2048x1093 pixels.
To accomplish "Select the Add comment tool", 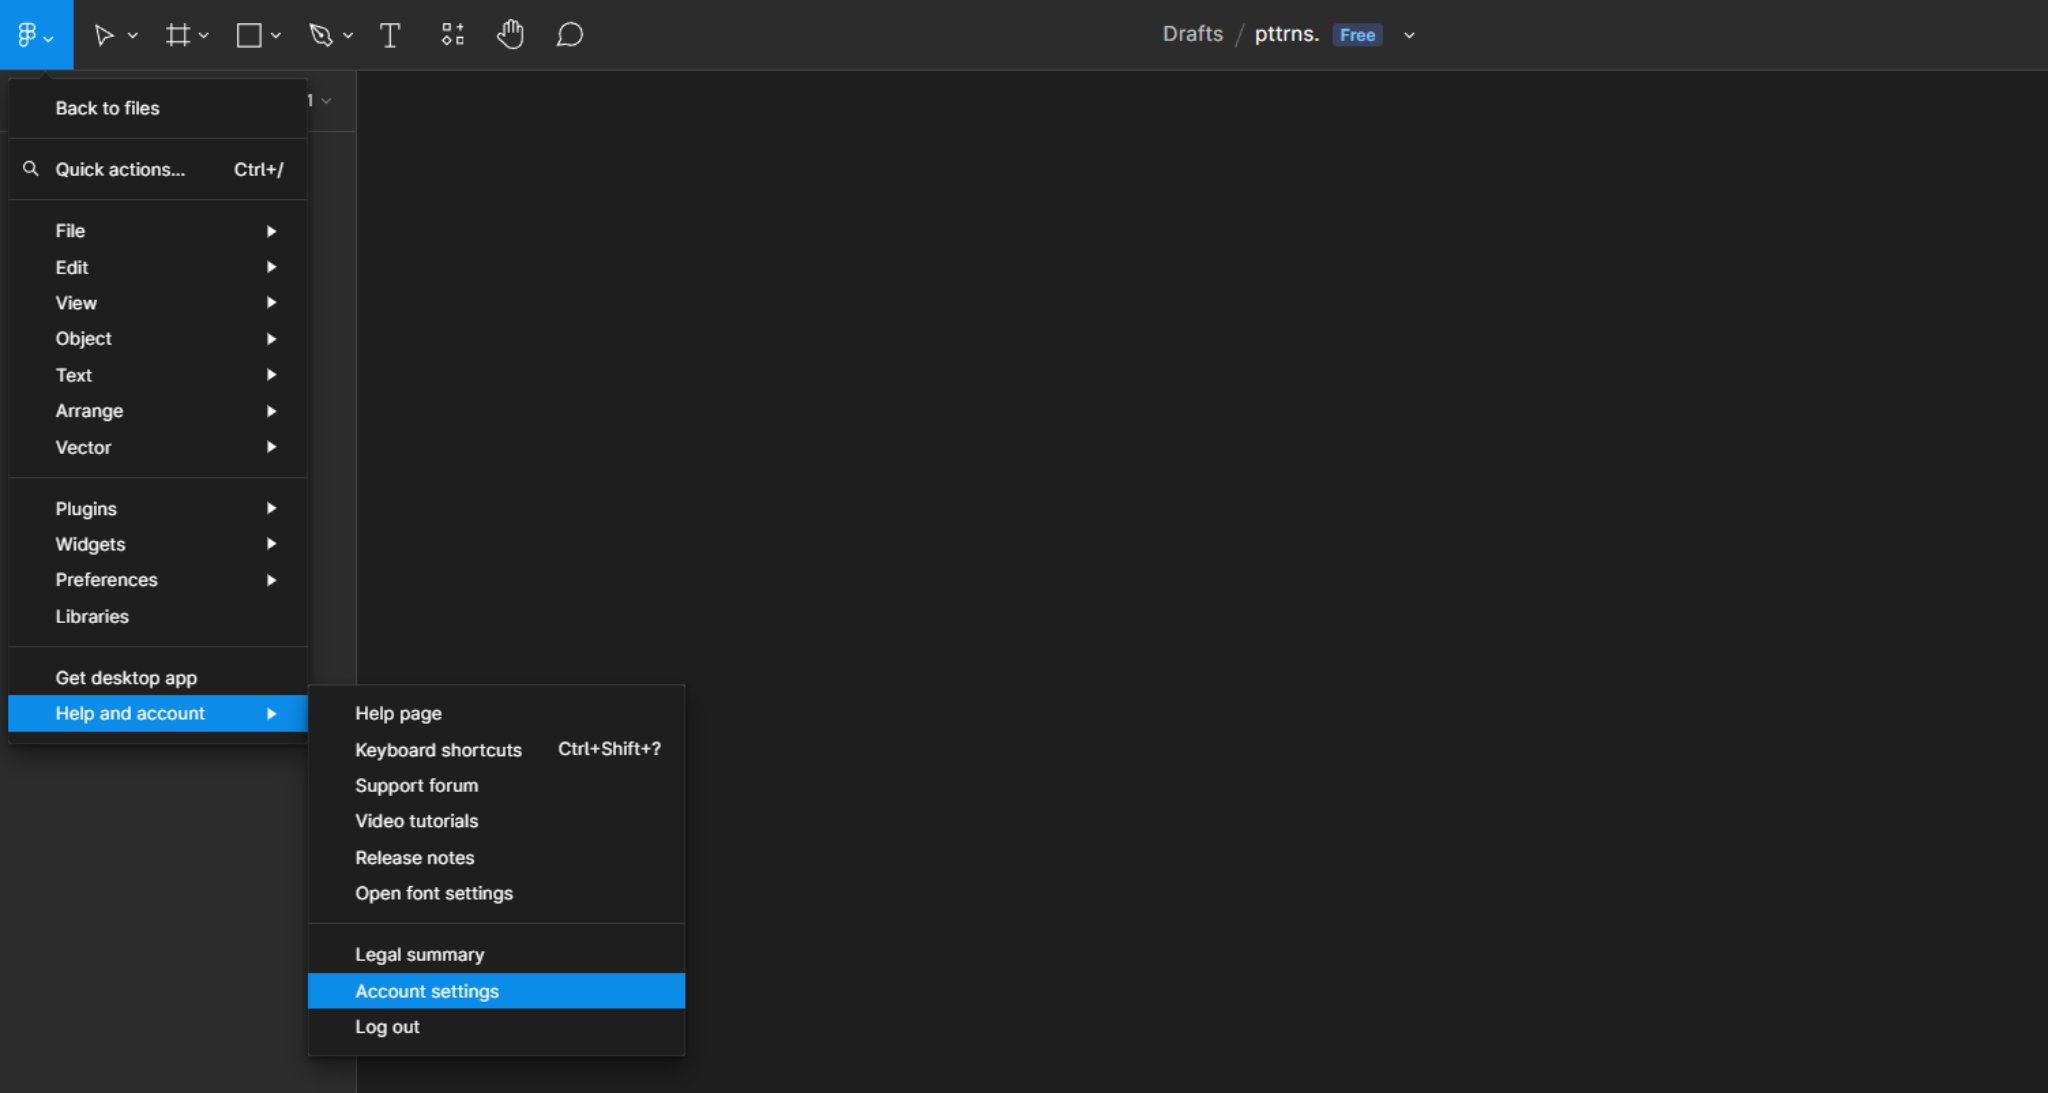I will [570, 35].
